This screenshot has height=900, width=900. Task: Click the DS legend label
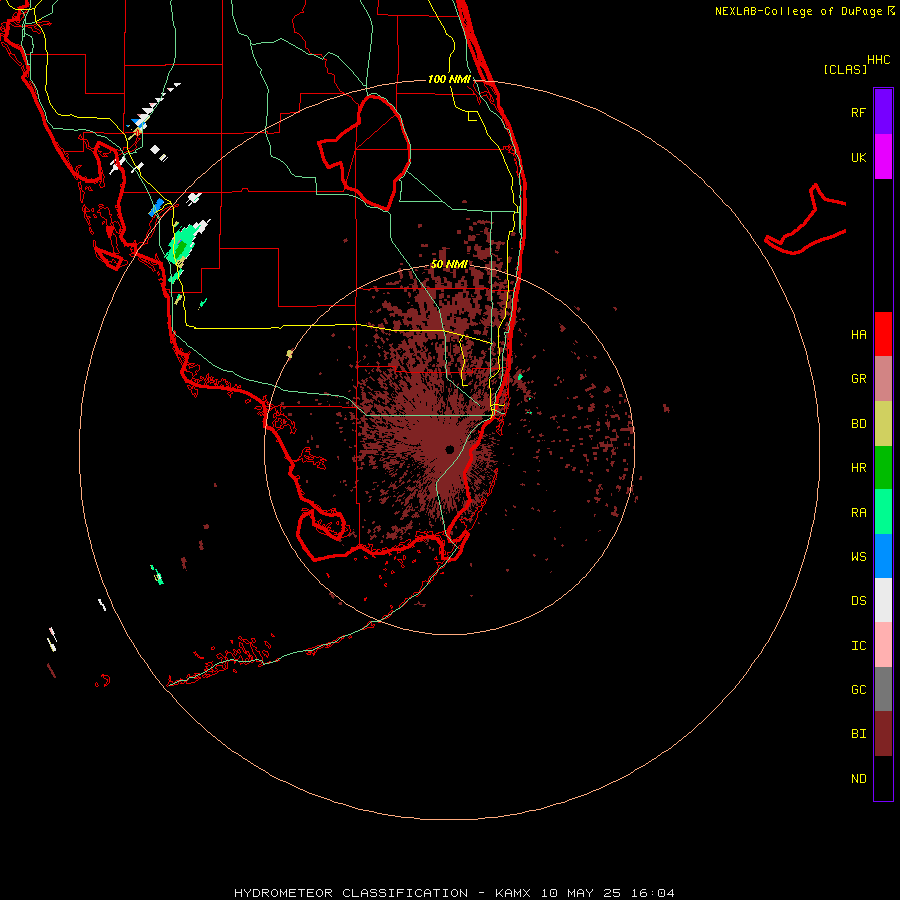(x=858, y=600)
